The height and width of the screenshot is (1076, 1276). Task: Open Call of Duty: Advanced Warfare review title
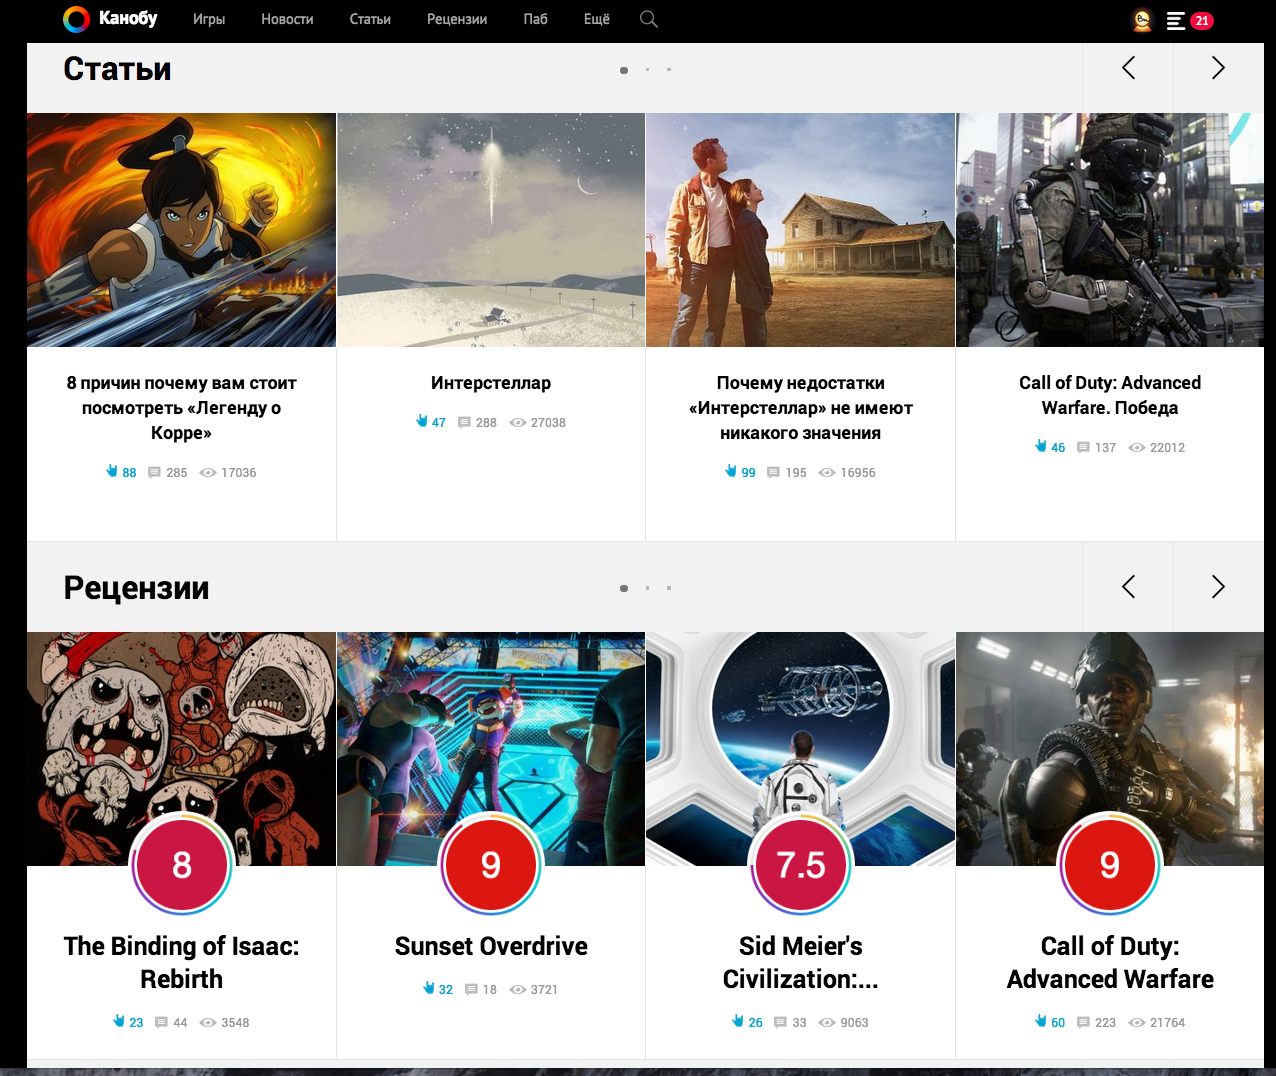1110,962
